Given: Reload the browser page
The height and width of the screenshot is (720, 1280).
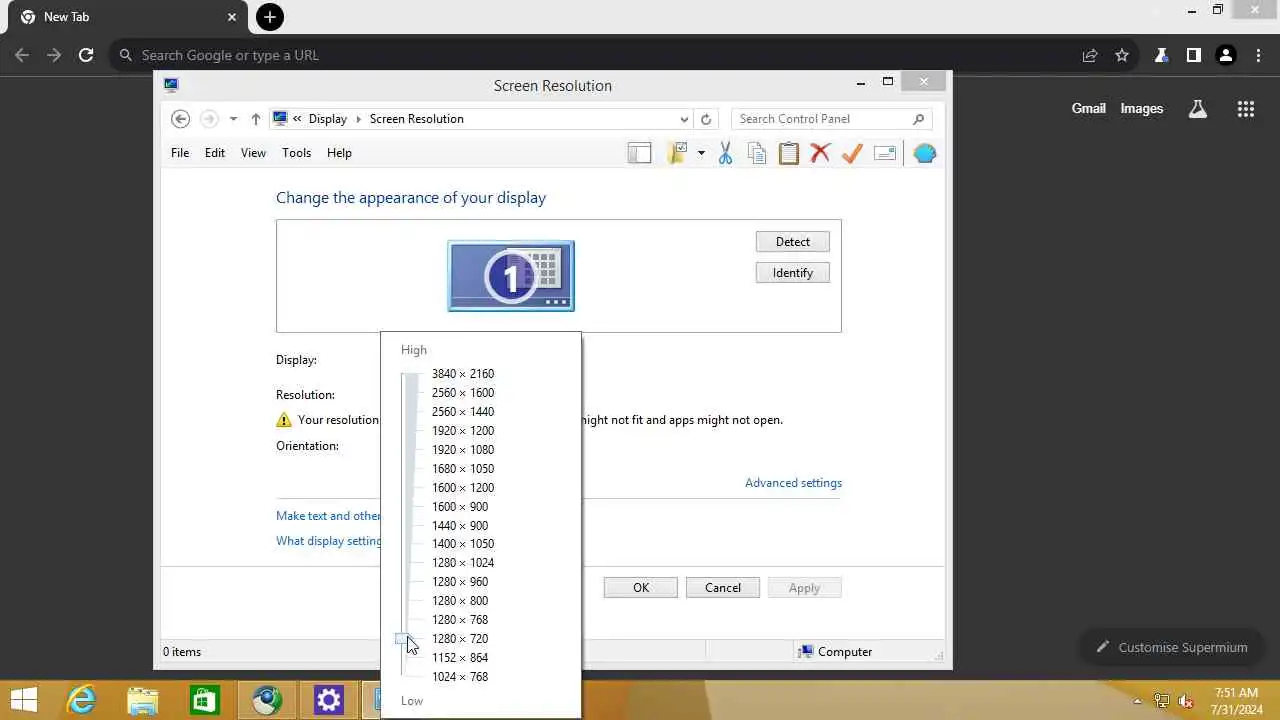Looking at the screenshot, I should tap(86, 56).
